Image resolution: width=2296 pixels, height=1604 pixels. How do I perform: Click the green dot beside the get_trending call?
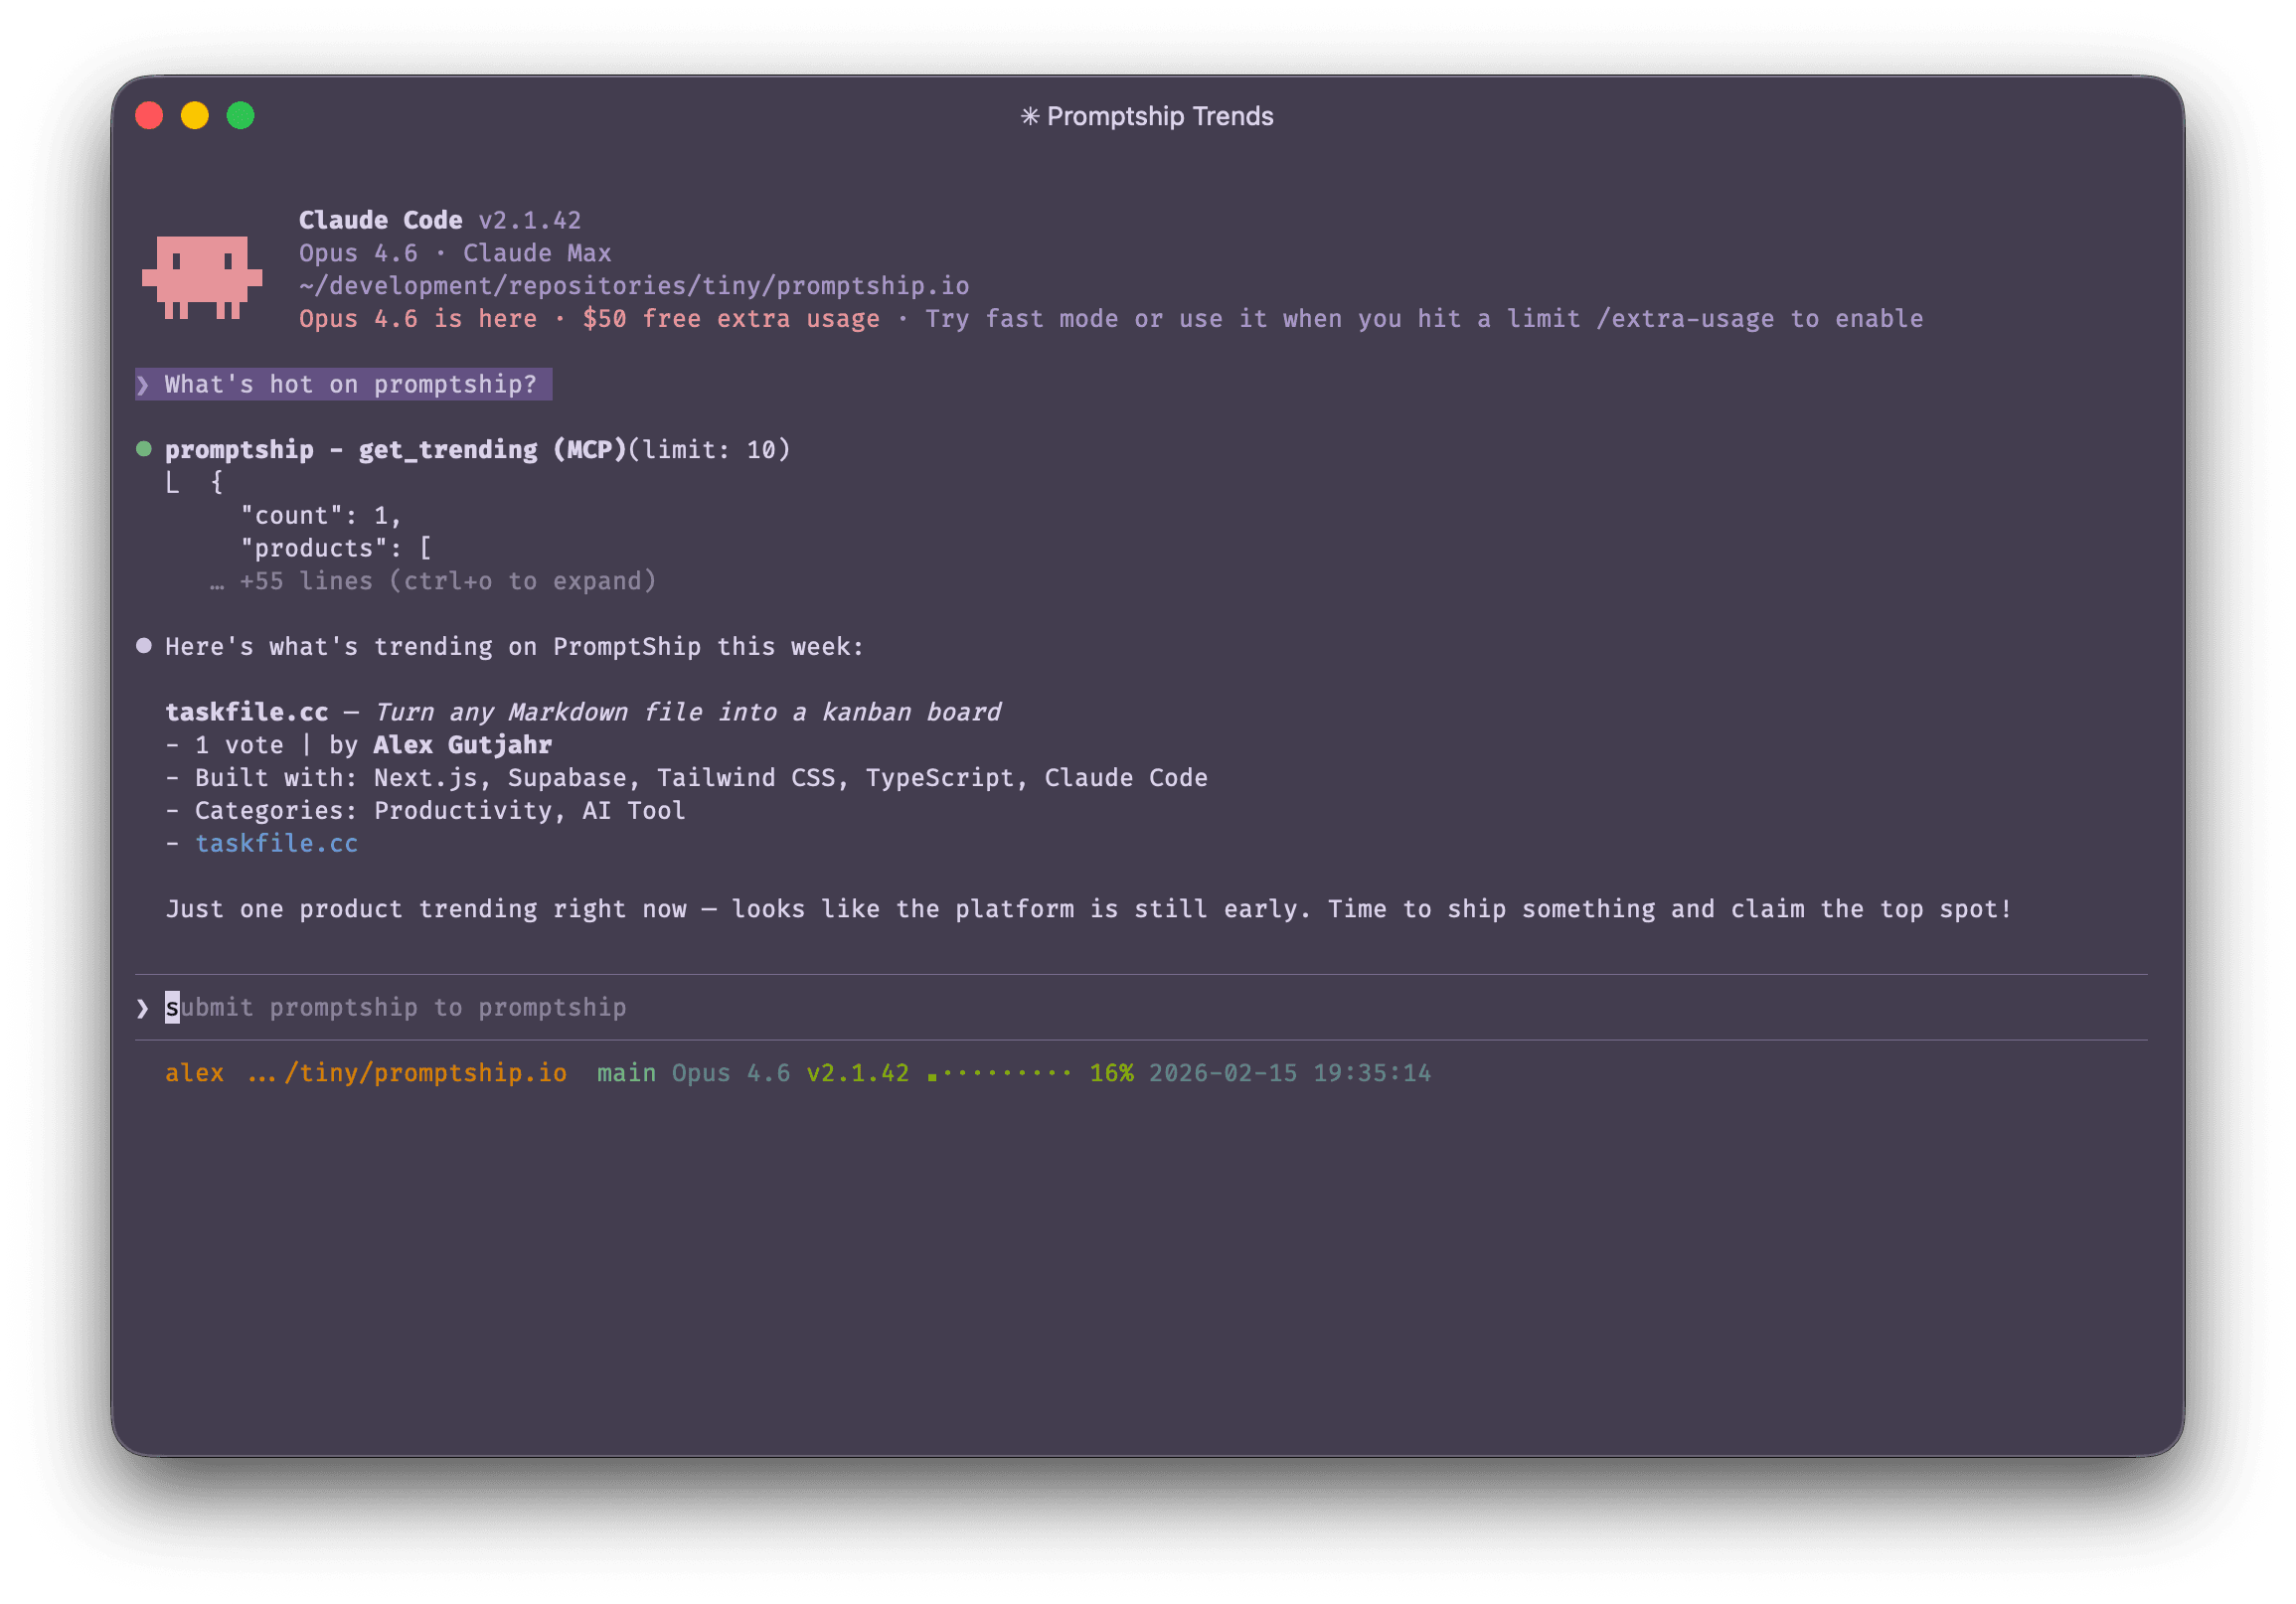click(144, 448)
